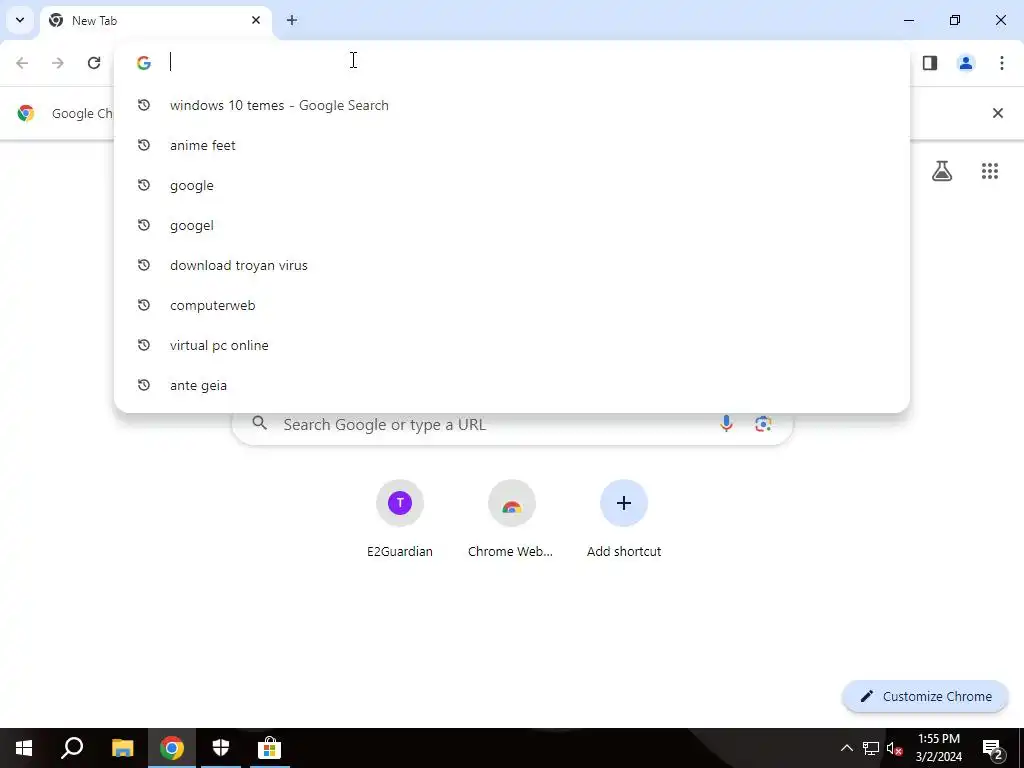Click the Search Google or type a URL box
1024x768 pixels.
click(513, 424)
